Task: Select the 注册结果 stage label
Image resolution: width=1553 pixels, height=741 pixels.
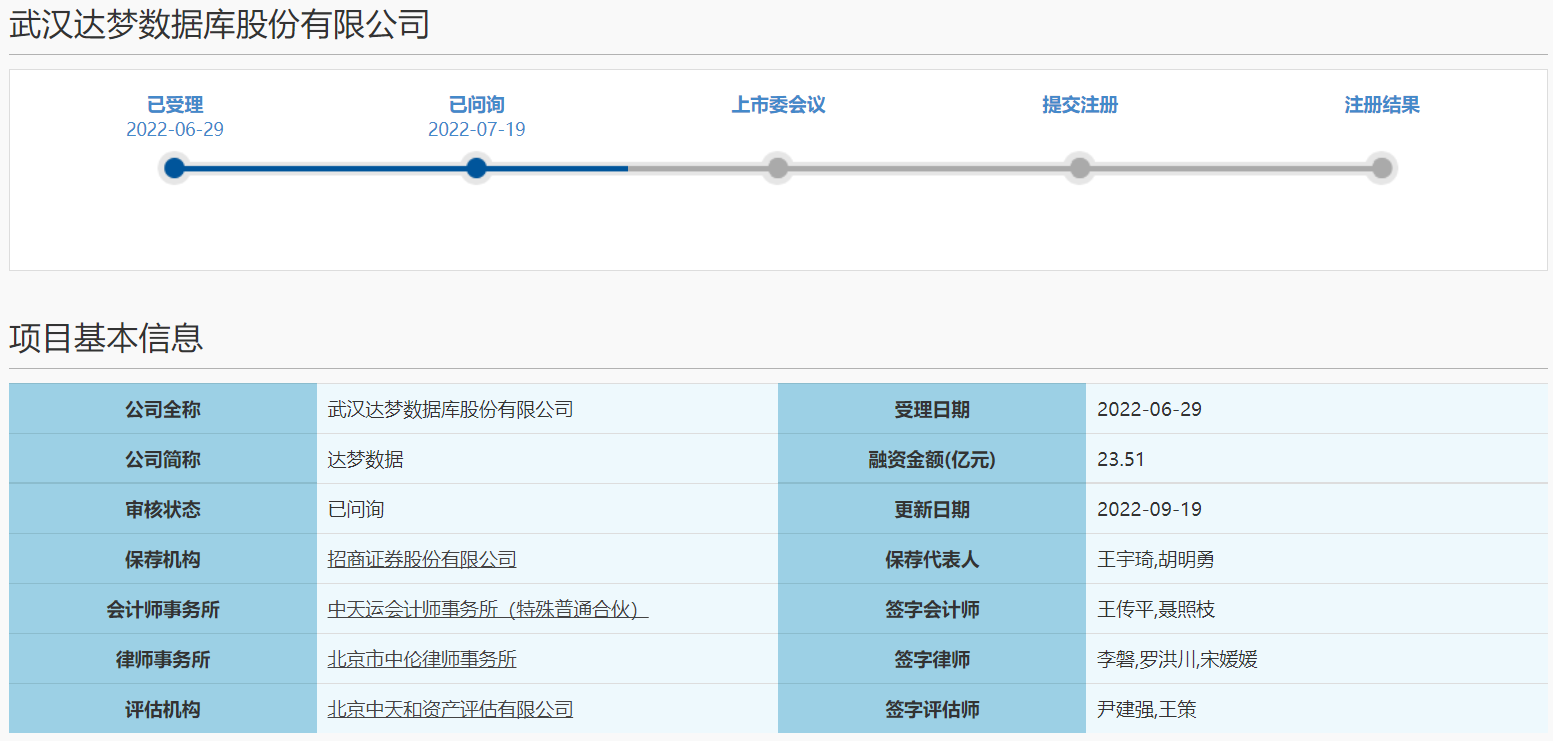Action: coord(1381,103)
